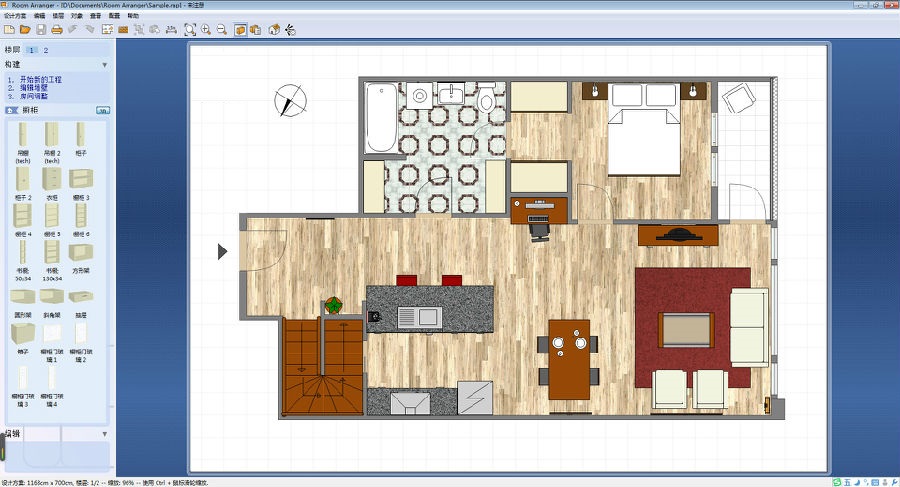Select the red rug in the living room

(693, 327)
